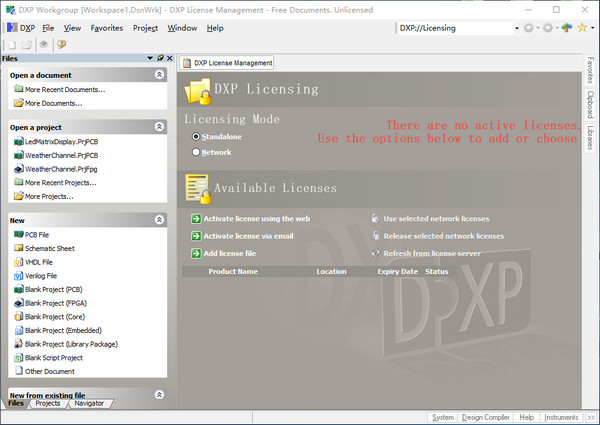Viewport: 600px width, 425px height.
Task: Click Activate license using the web
Action: [x=257, y=219]
